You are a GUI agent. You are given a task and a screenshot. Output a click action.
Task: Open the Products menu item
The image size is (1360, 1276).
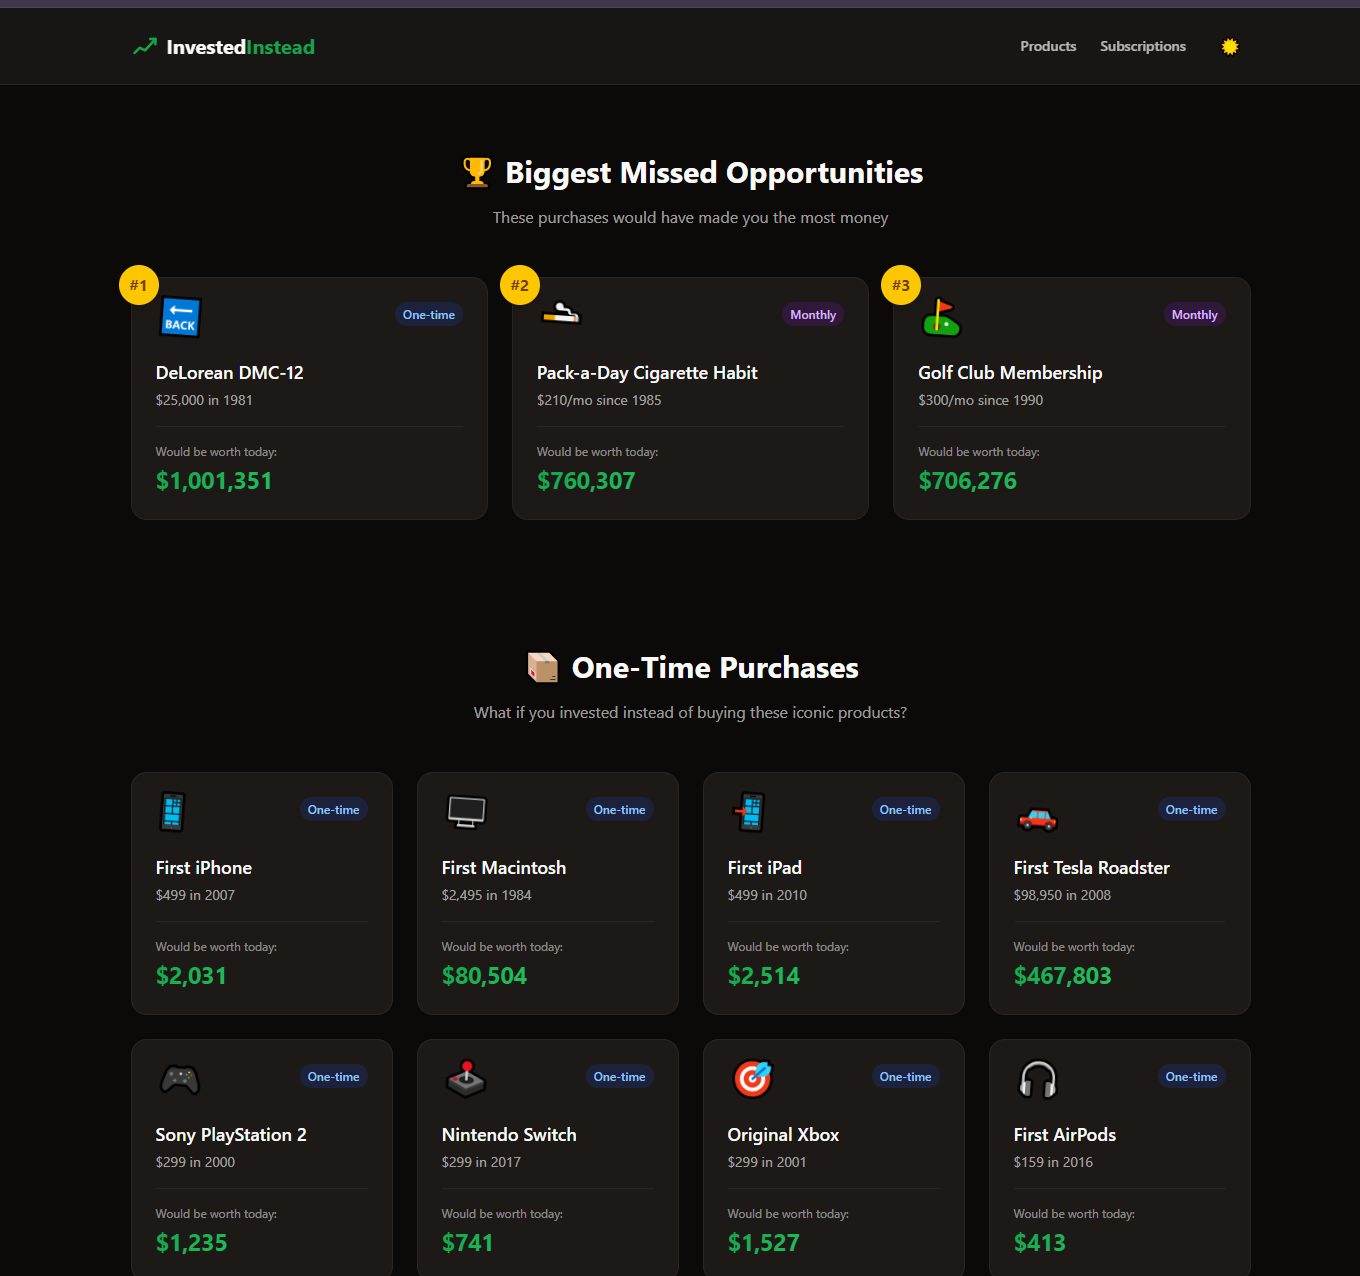pos(1048,46)
